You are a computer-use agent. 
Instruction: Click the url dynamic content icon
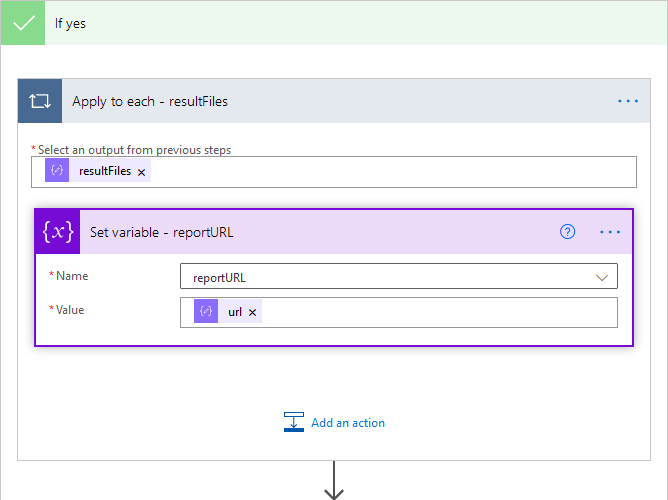(206, 312)
